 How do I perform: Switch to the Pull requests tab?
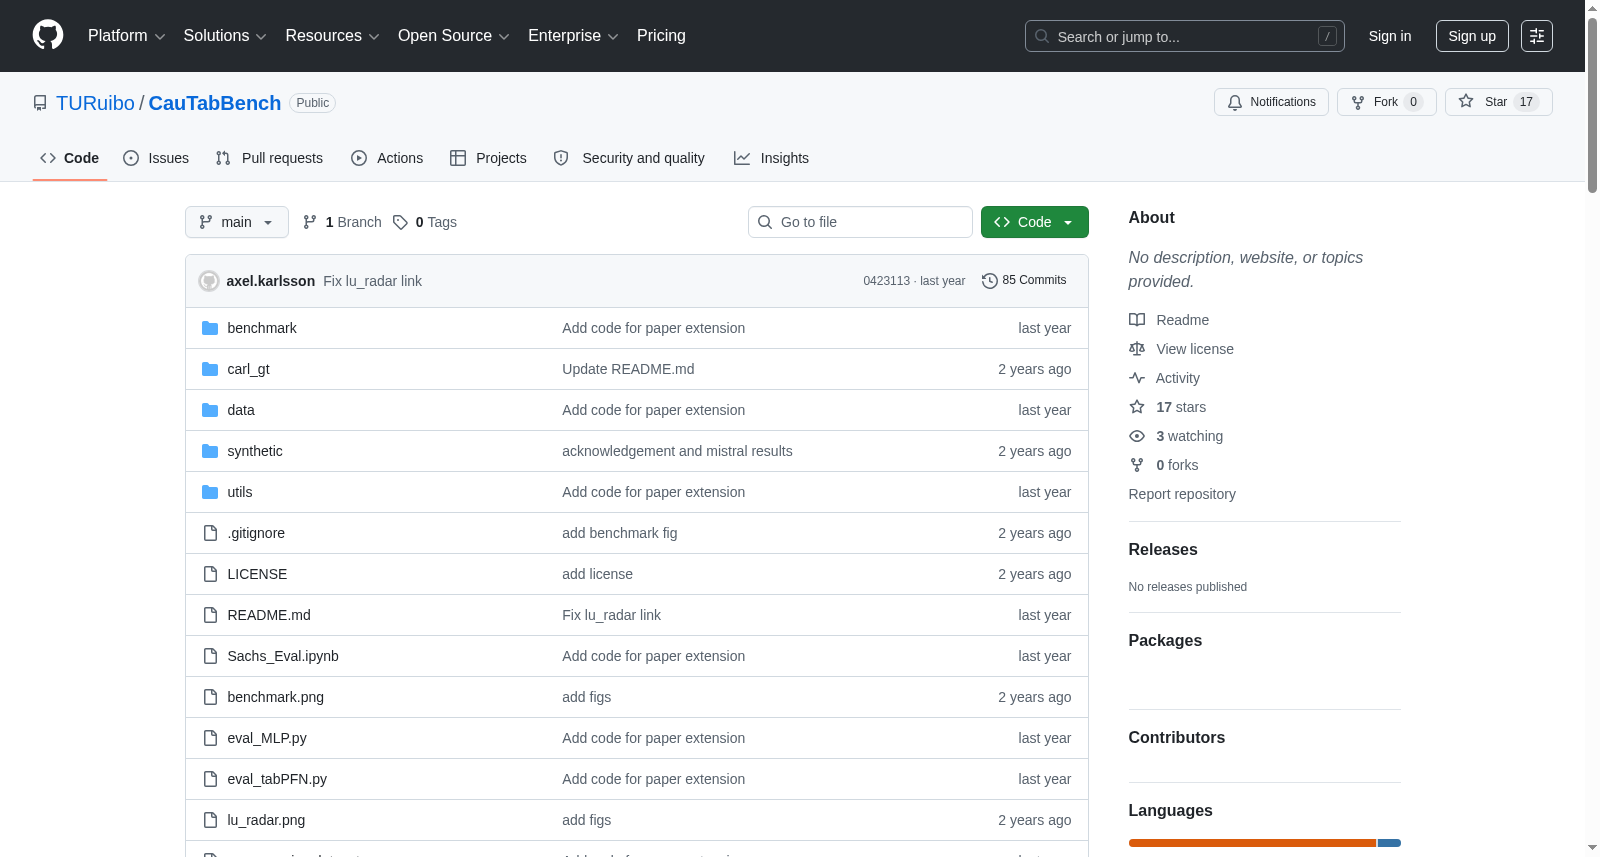269,158
